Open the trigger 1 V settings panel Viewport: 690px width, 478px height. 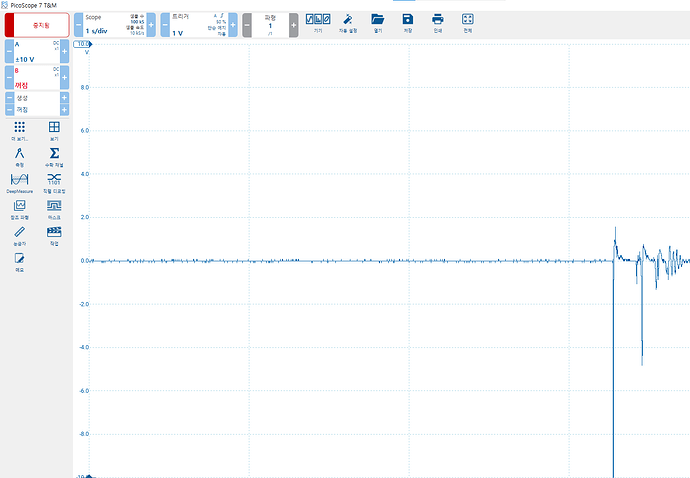click(x=199, y=25)
